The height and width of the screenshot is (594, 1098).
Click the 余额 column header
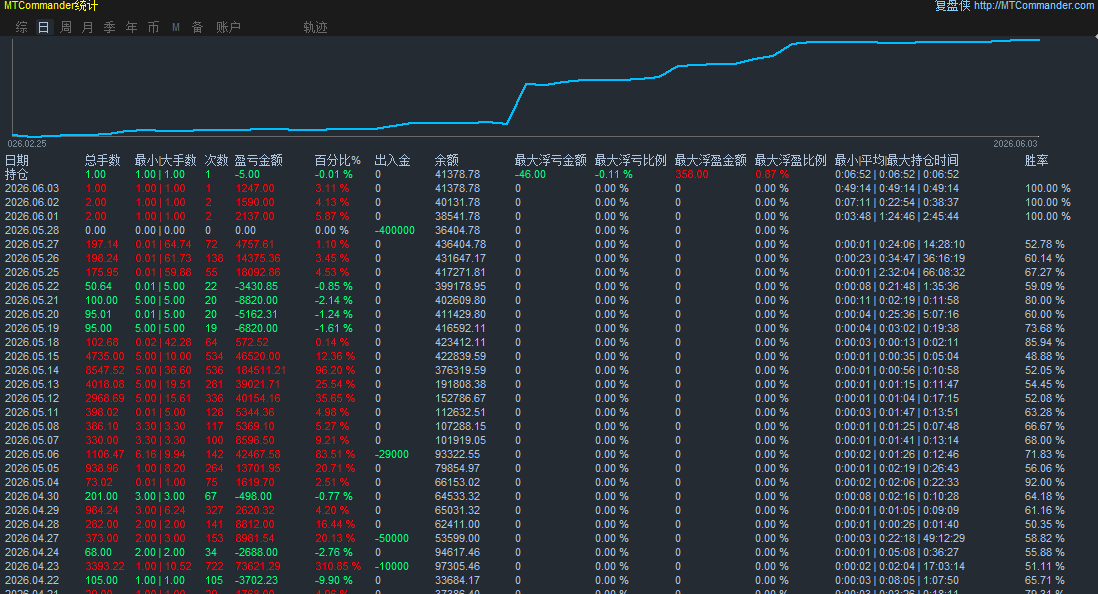[447, 160]
